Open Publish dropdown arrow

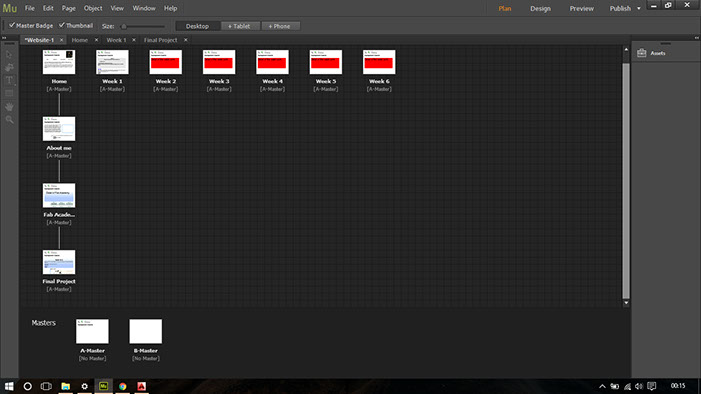(x=638, y=8)
